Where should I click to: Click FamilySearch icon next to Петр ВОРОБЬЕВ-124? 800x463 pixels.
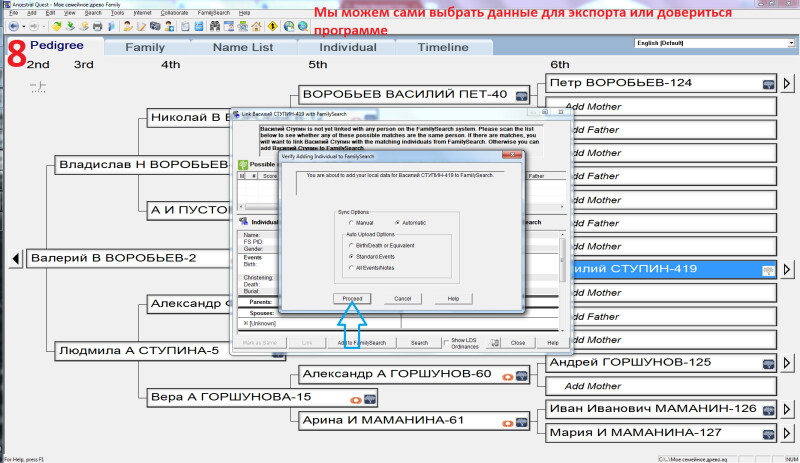coord(768,84)
